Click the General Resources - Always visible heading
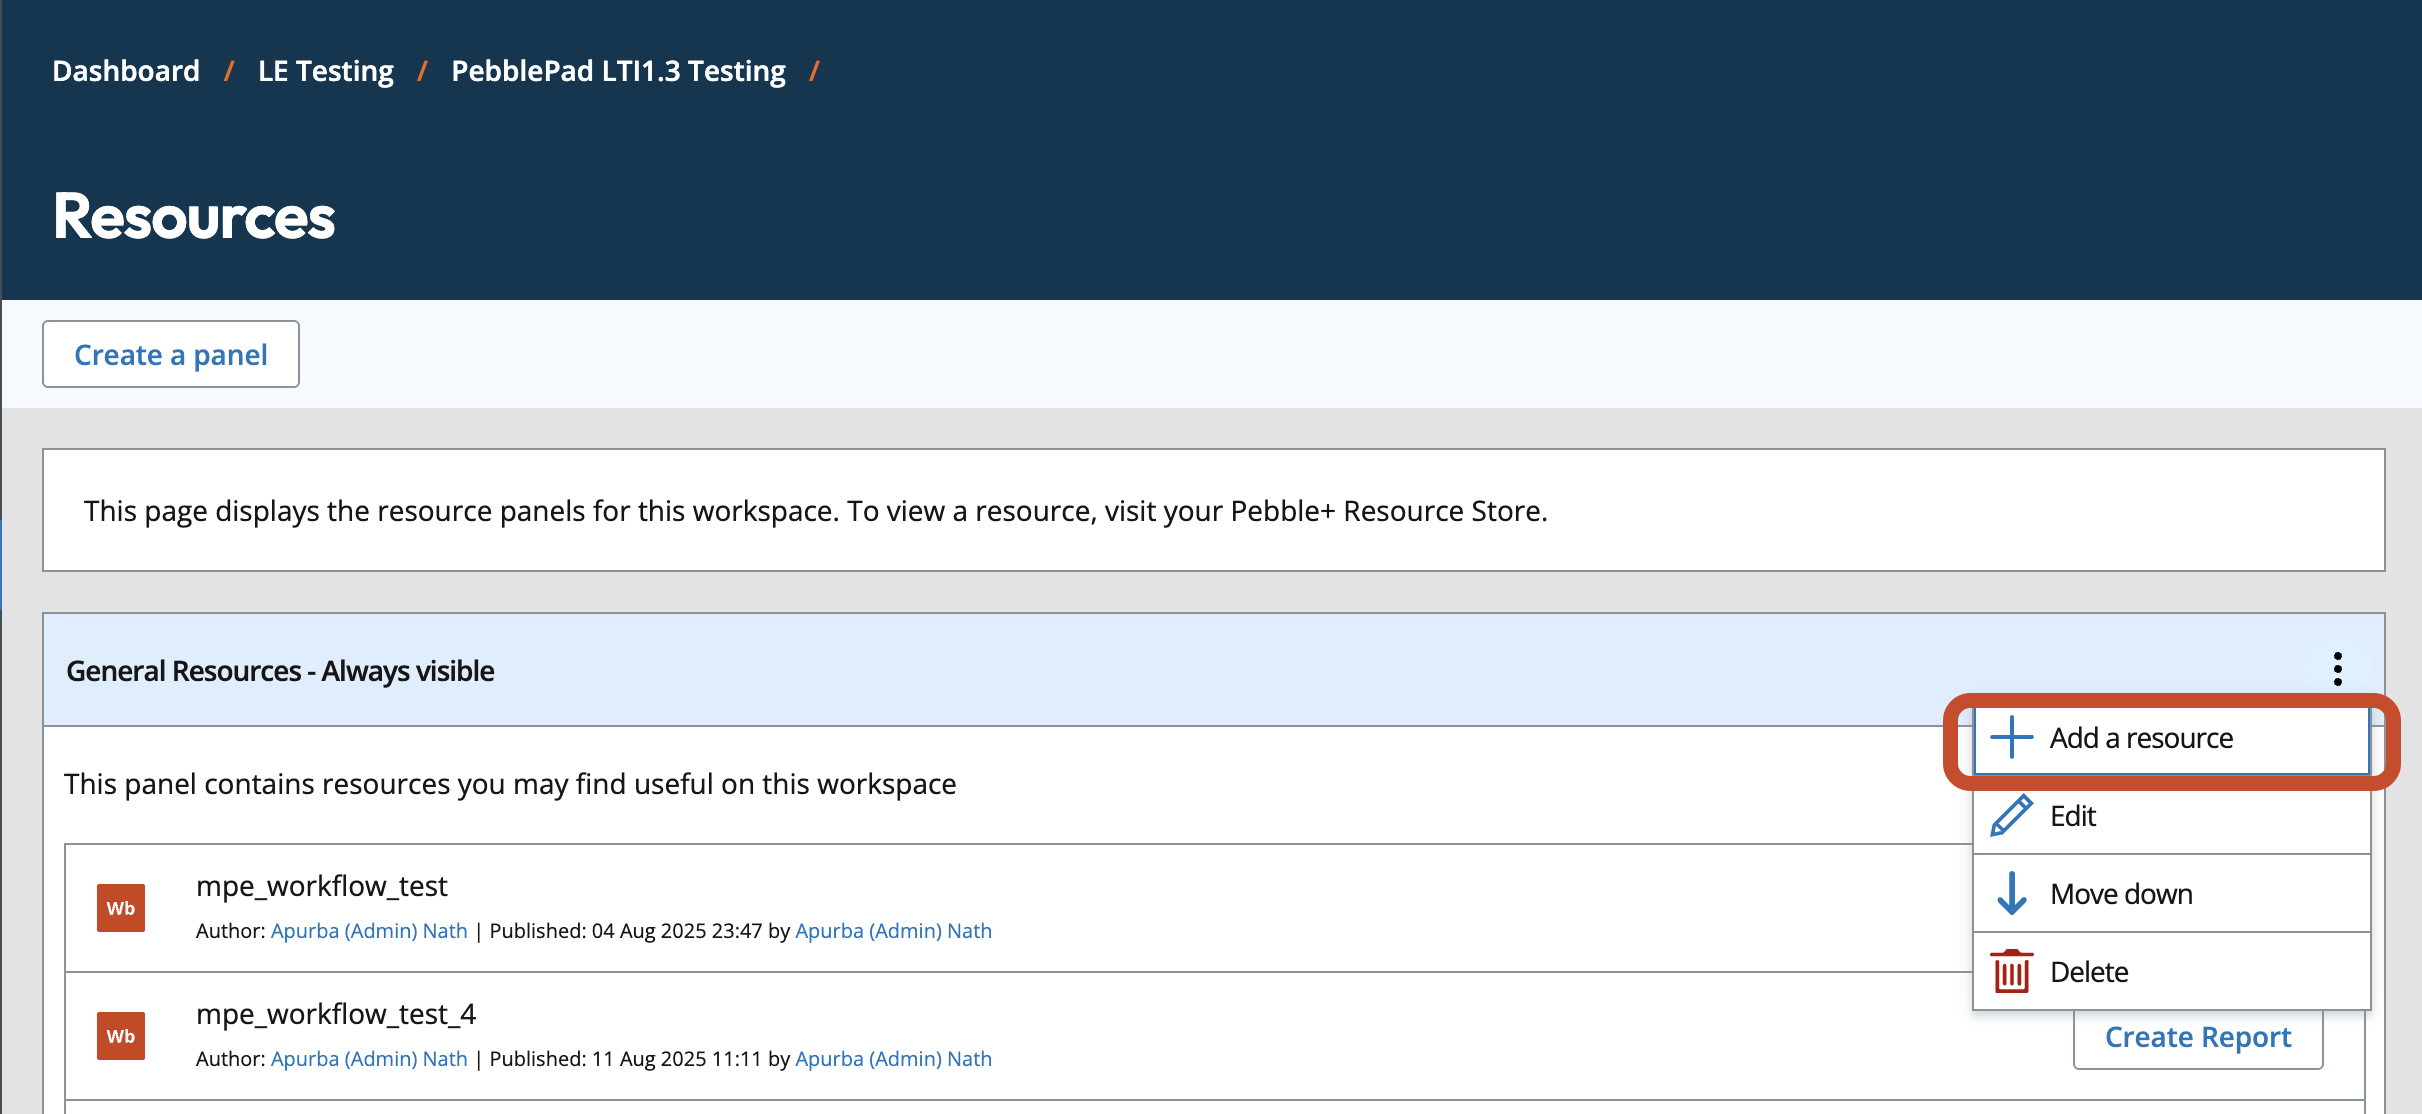Image resolution: width=2422 pixels, height=1114 pixels. click(x=280, y=671)
